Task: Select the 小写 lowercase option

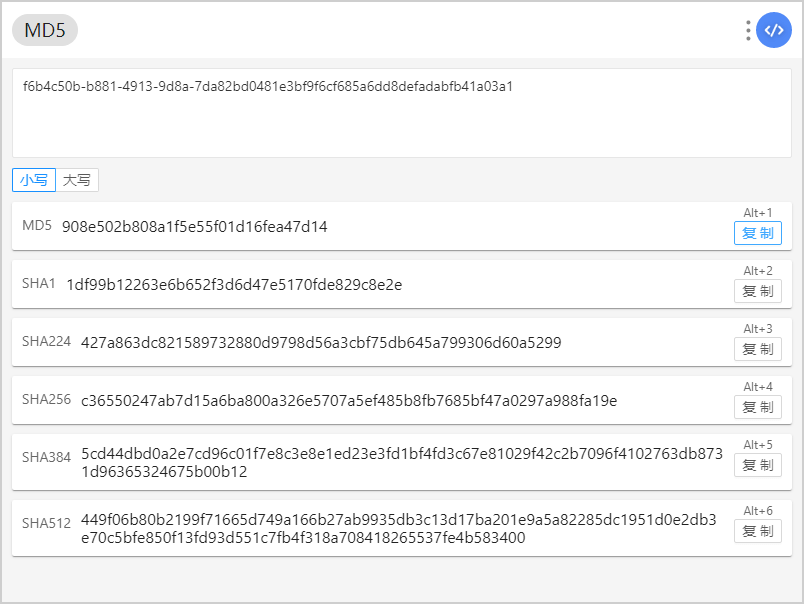Action: 34,180
